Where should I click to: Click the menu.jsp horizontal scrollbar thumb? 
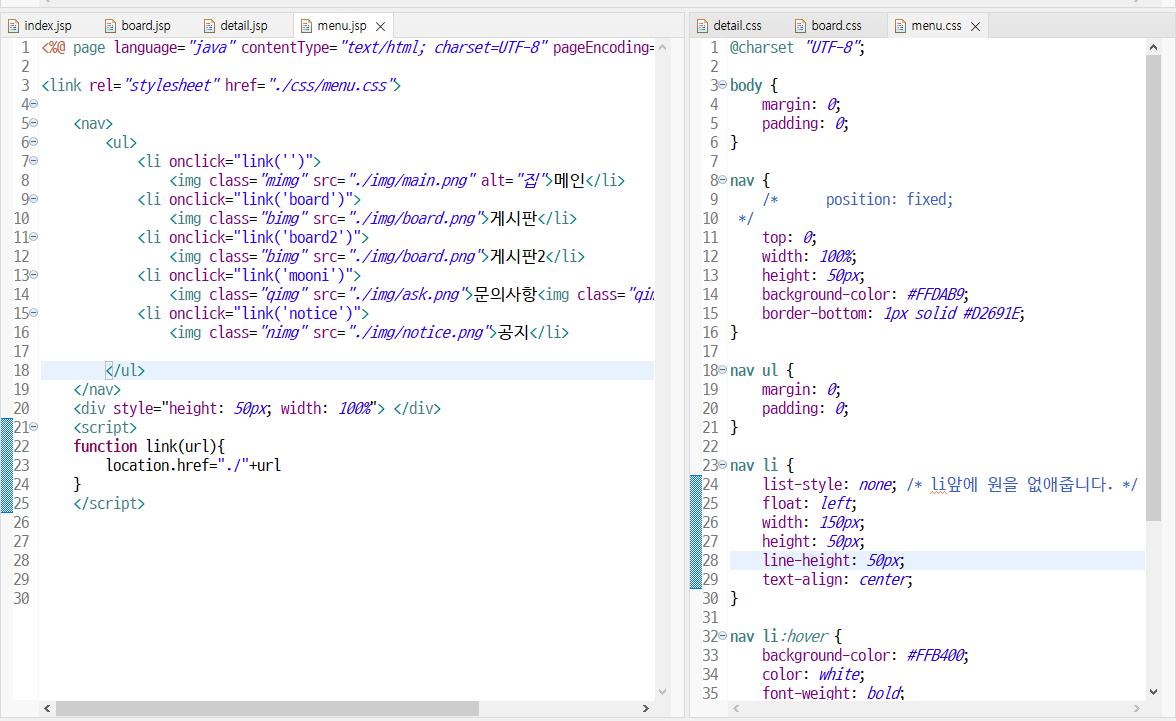click(x=267, y=708)
